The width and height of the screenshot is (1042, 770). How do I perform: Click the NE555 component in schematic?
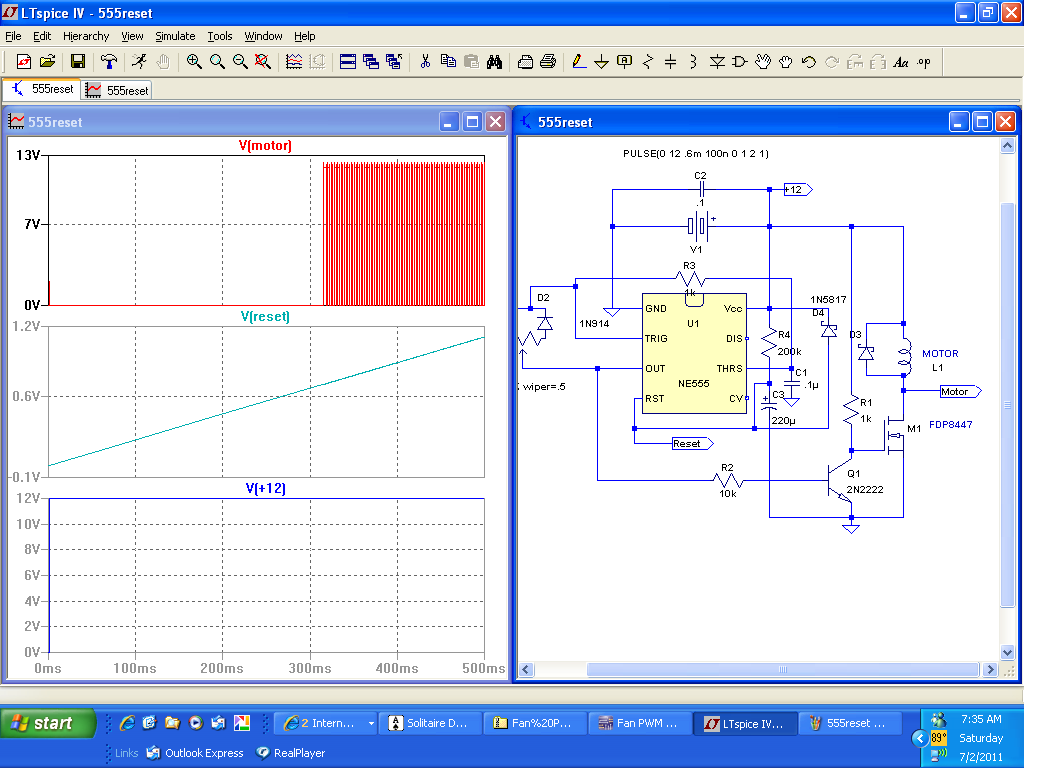click(694, 353)
